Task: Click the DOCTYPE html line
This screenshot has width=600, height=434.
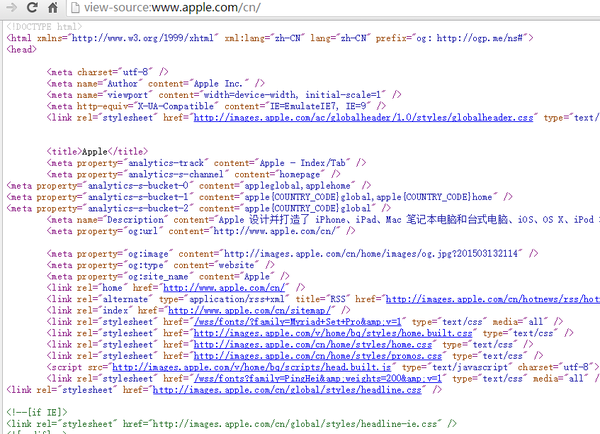Action: tap(44, 26)
